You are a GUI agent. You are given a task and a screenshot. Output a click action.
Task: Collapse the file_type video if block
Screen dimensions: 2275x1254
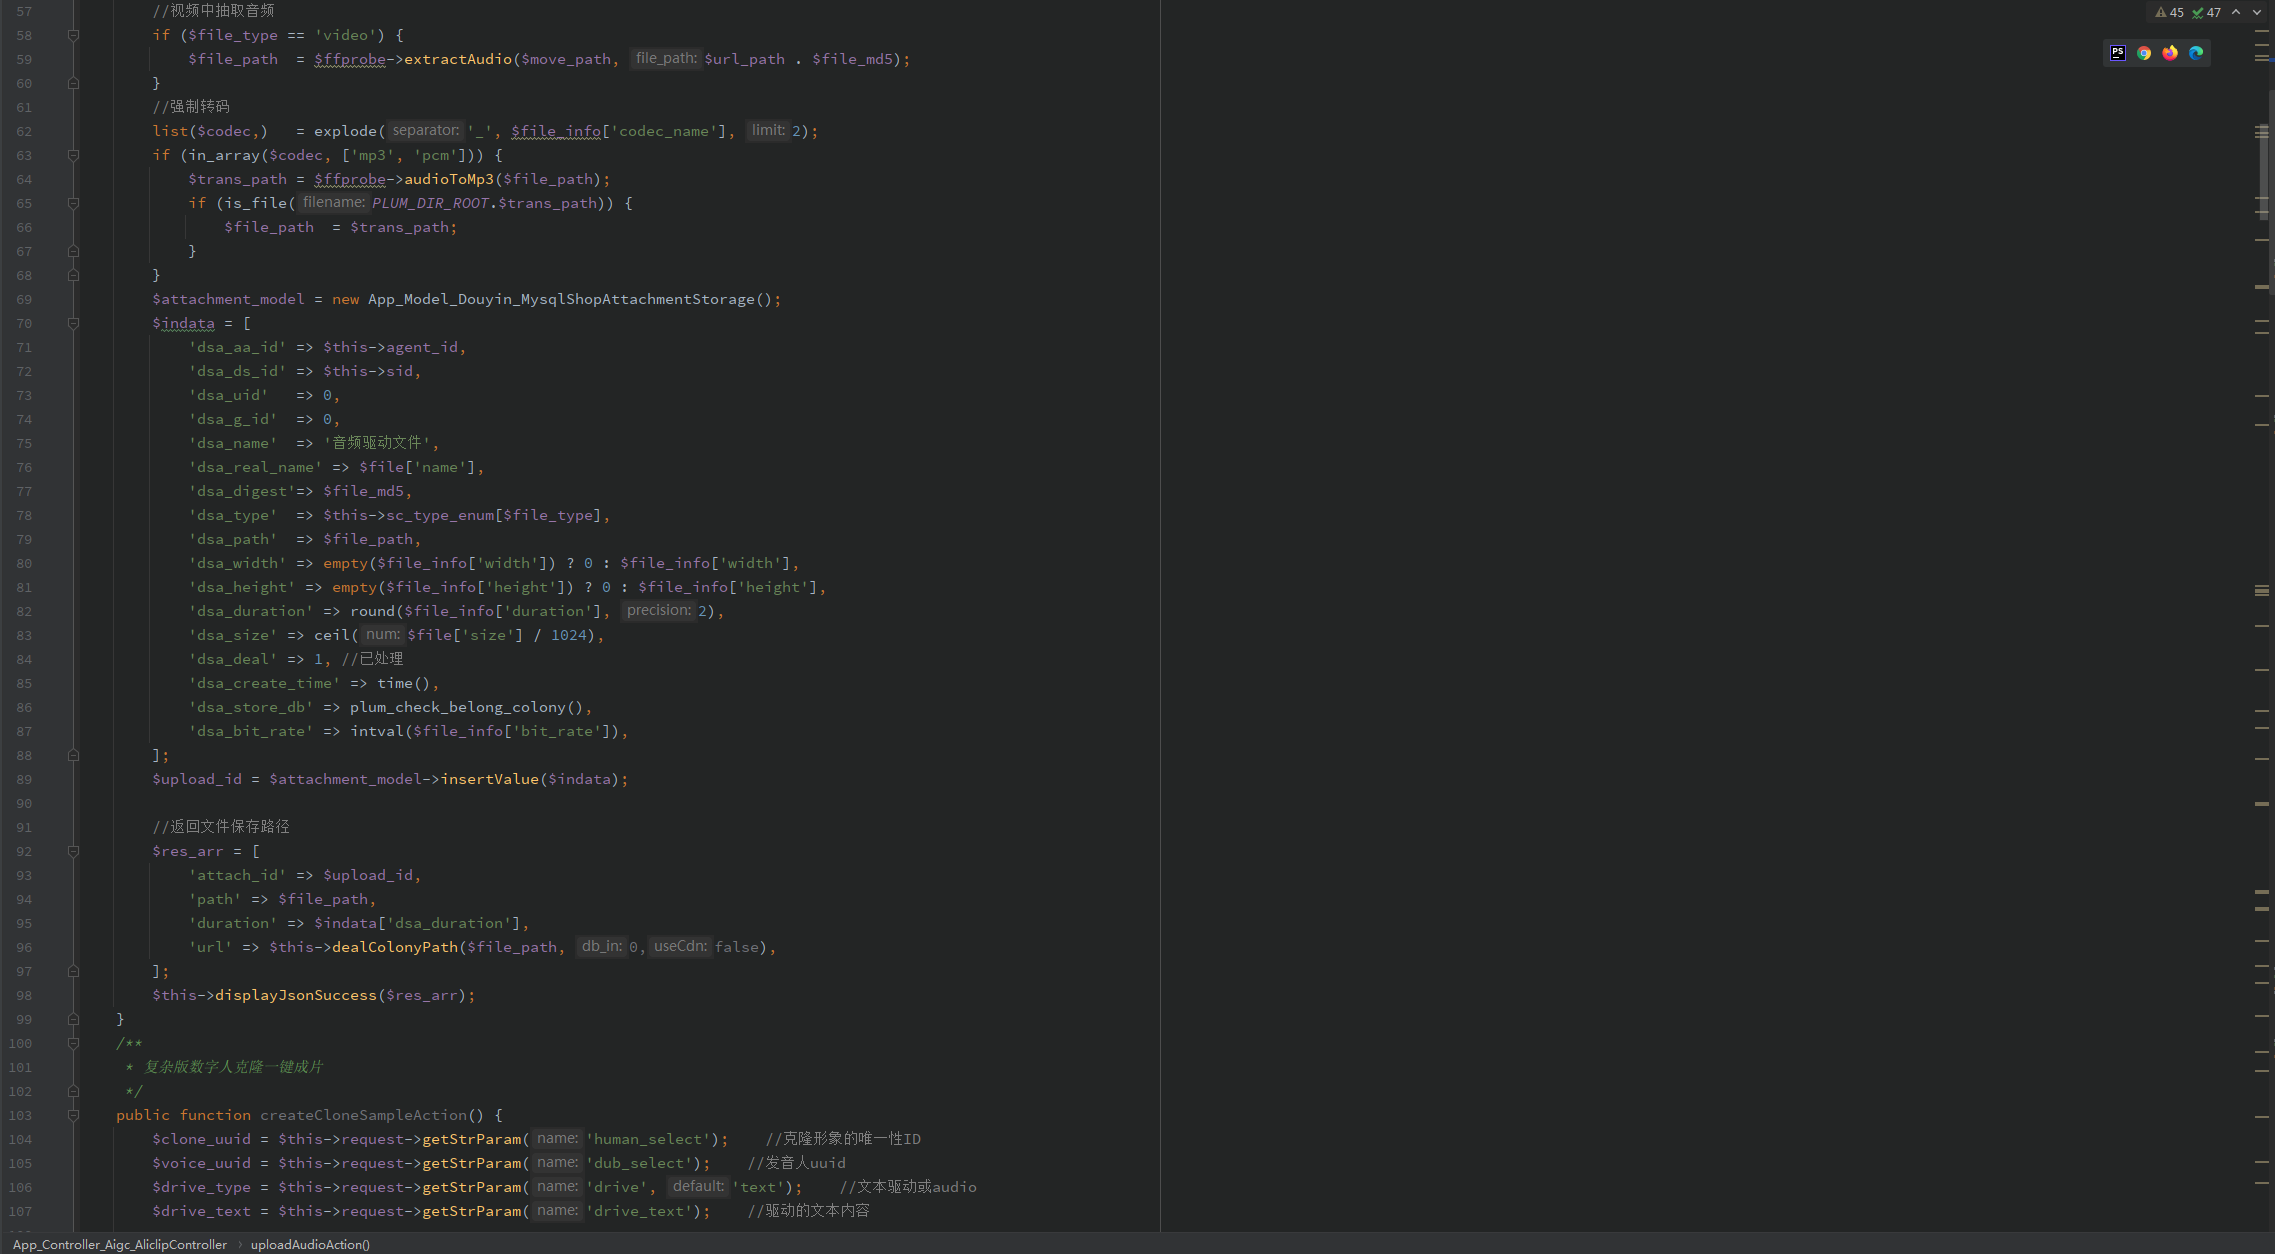click(73, 35)
